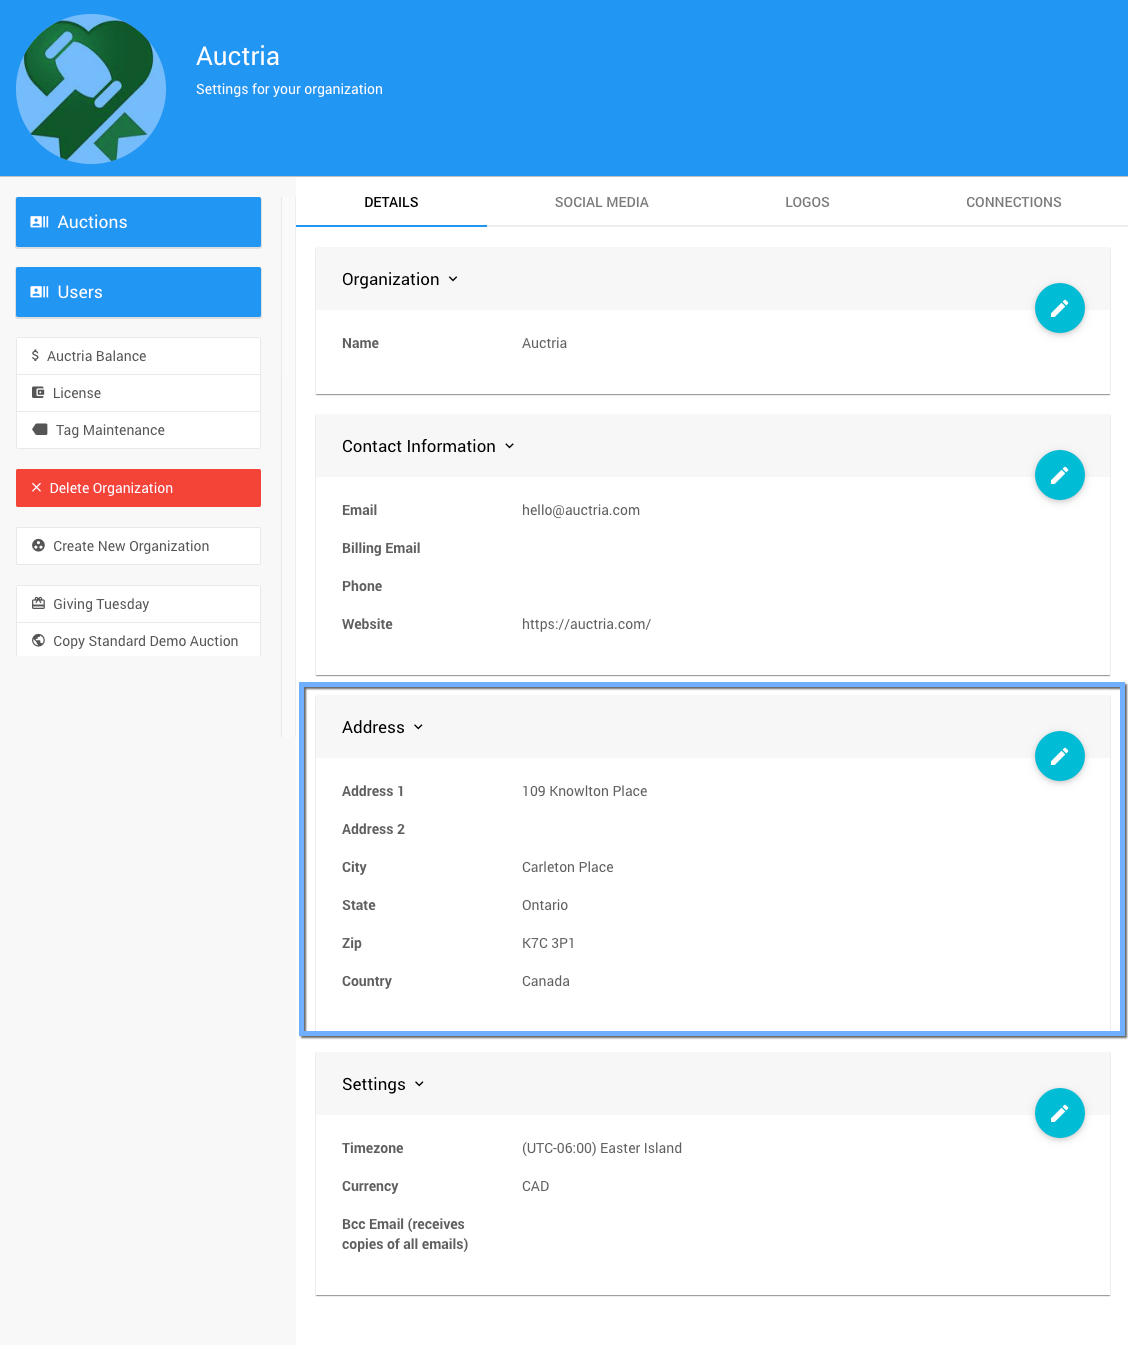Click the Address section edit pencil
Viewport: 1128px width, 1345px height.
click(x=1059, y=756)
